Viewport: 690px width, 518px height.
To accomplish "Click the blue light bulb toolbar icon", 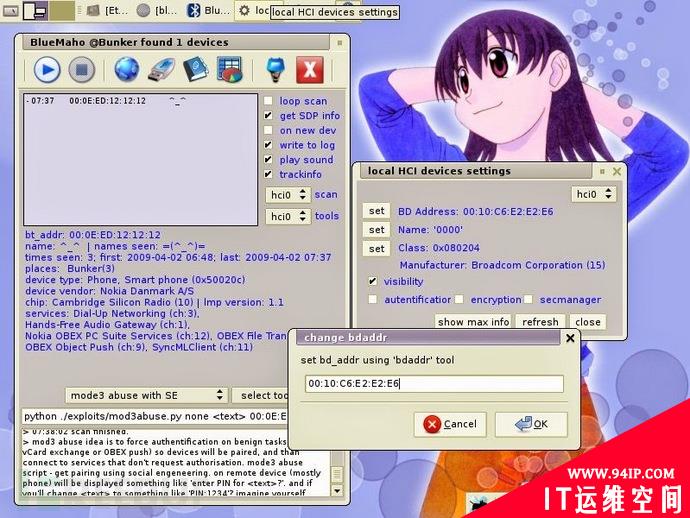I will coord(275,70).
